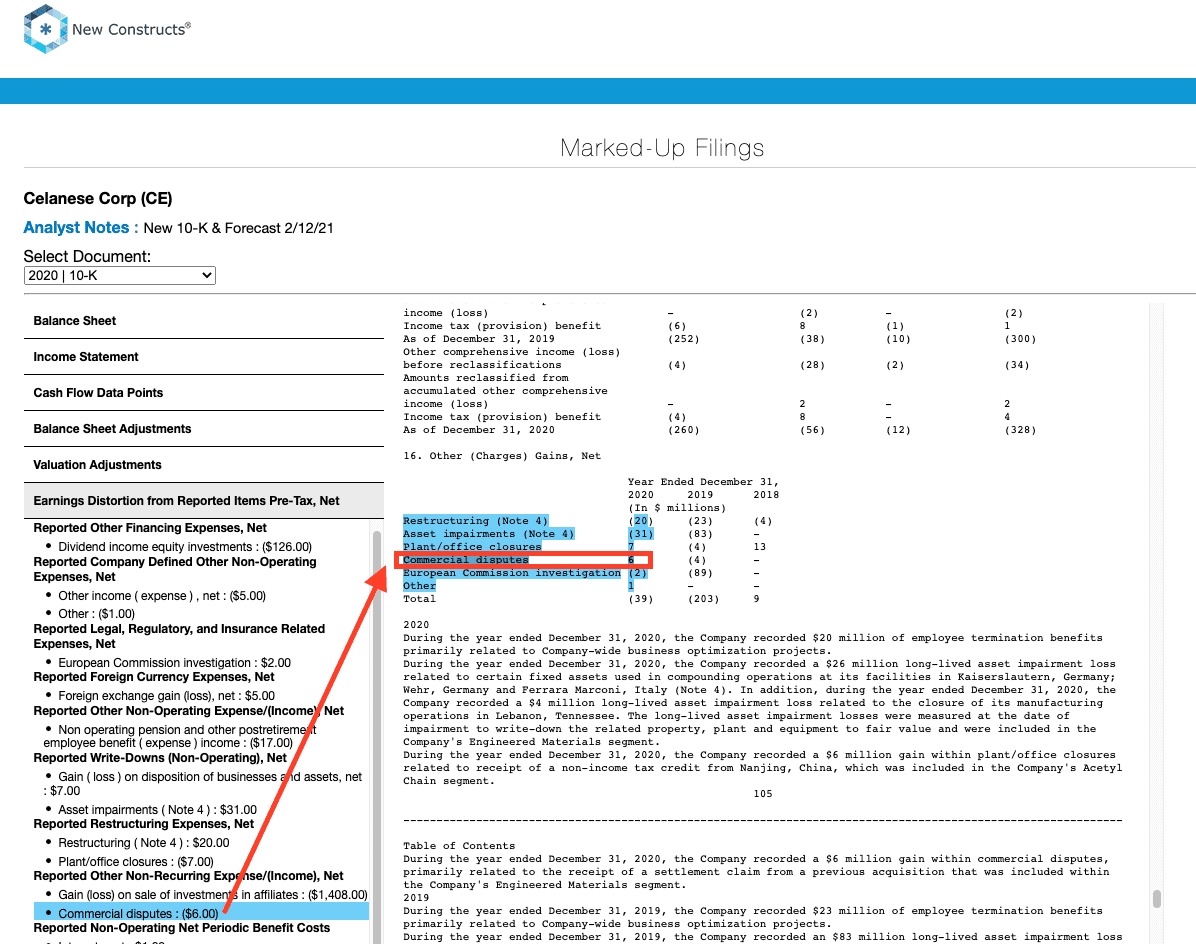This screenshot has width=1196, height=944.
Task: Click the Table of Contents text in filing
Action: point(459,846)
